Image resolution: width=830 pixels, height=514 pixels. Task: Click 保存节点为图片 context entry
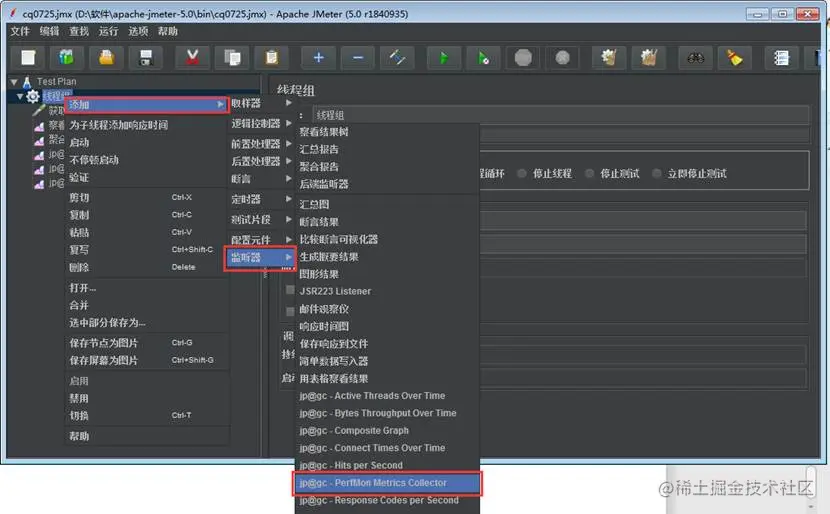(x=147, y=343)
